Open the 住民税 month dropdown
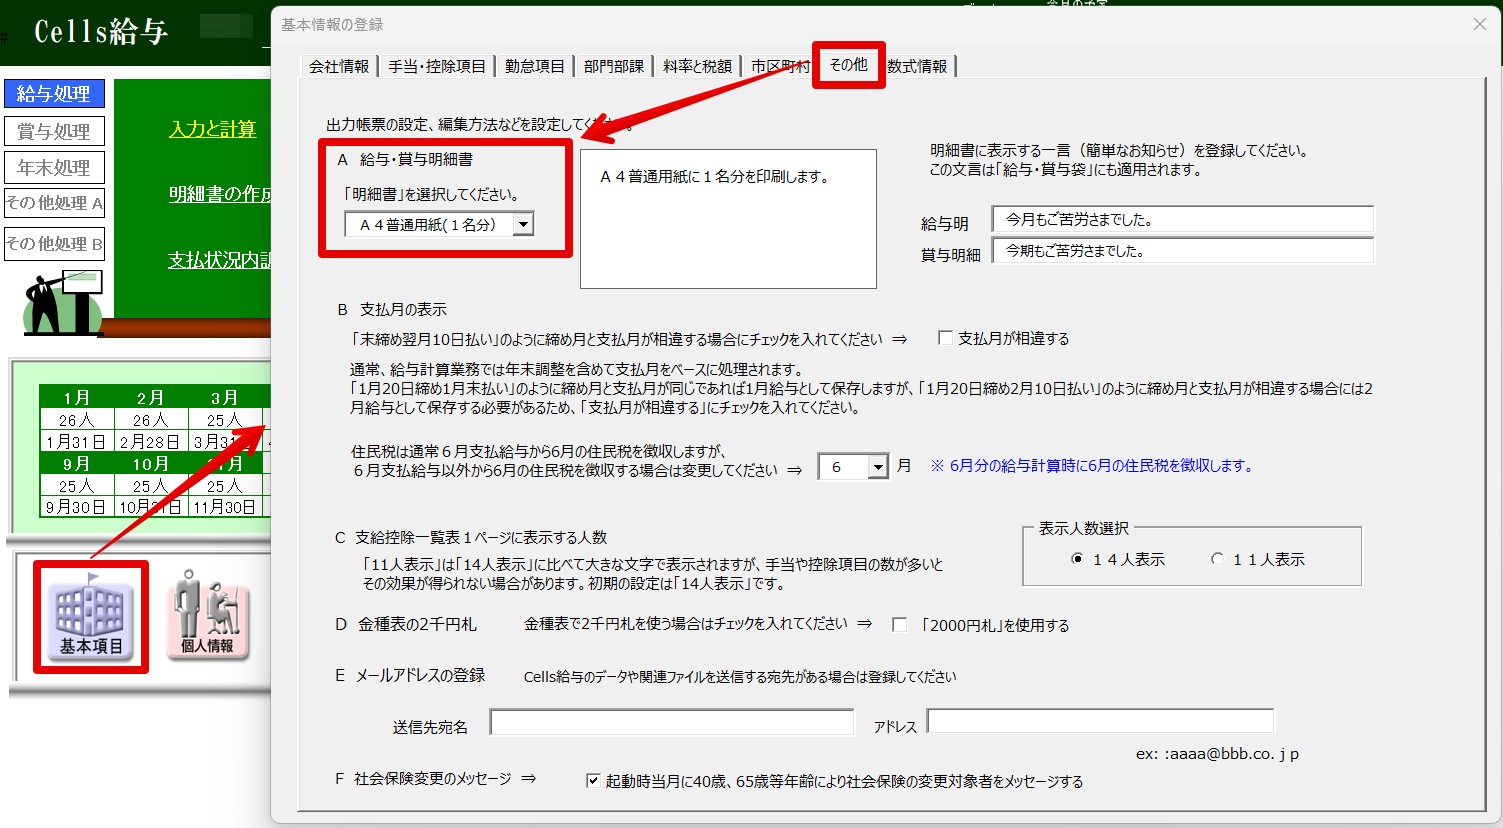The image size is (1503, 828). coord(877,467)
